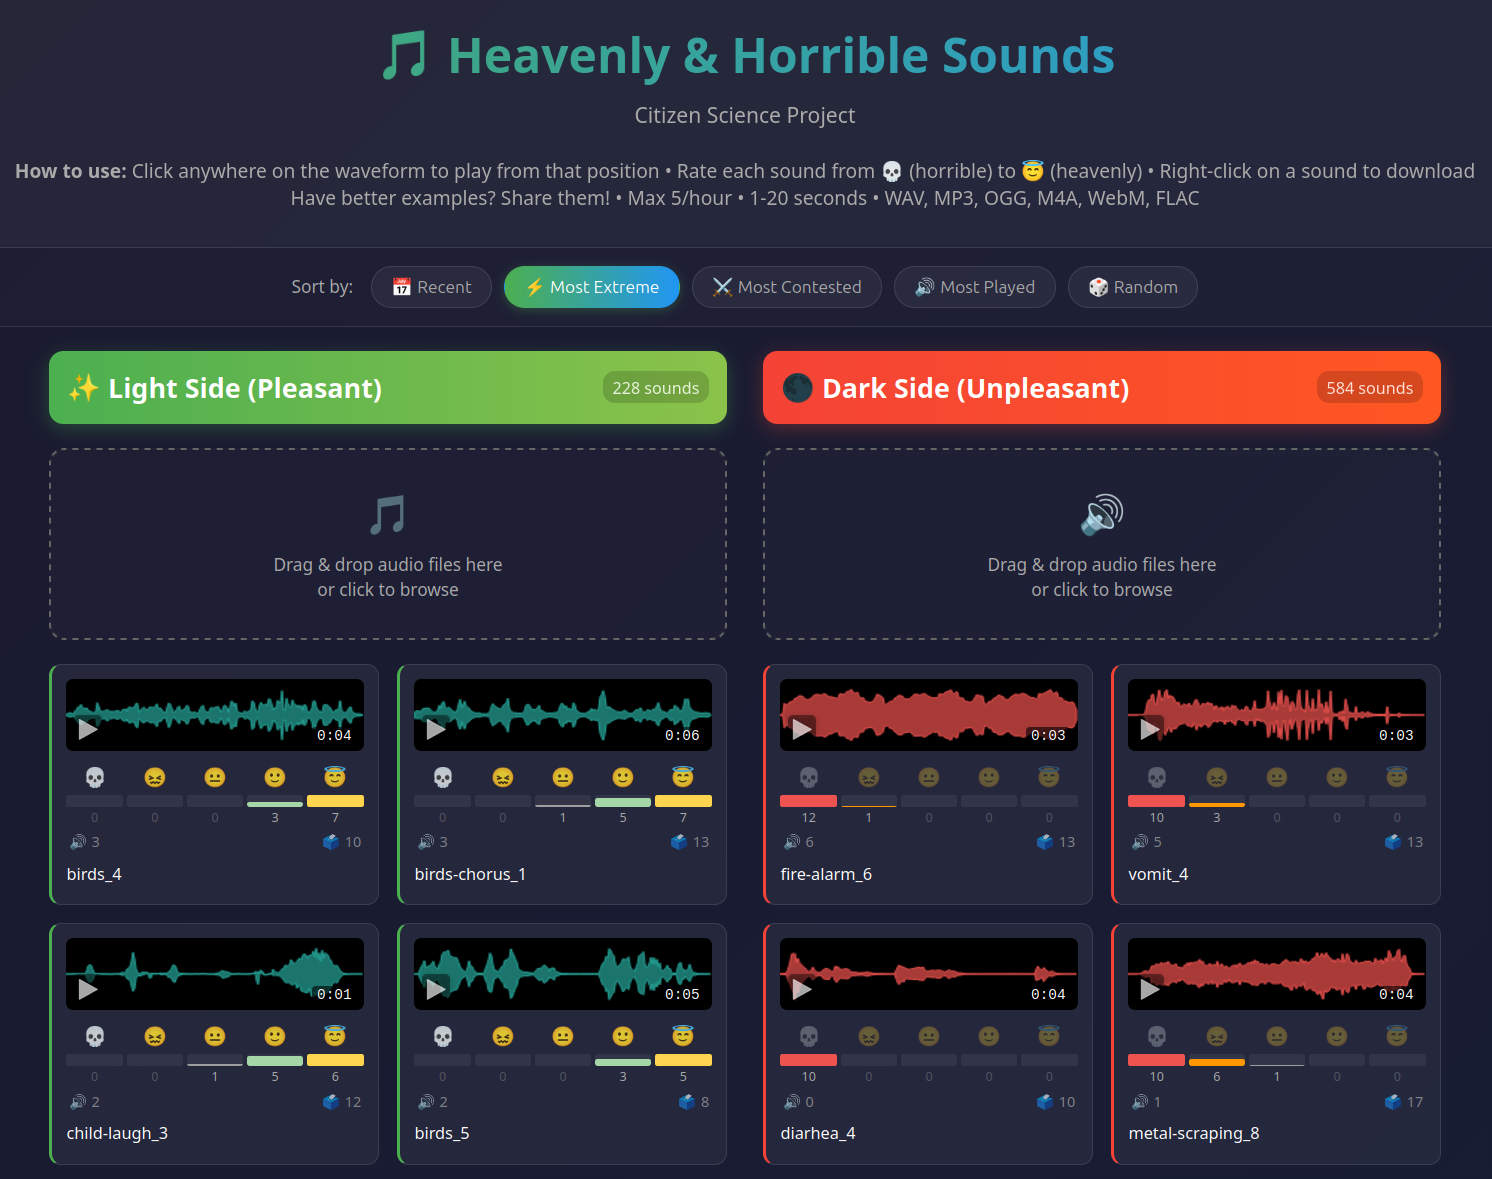This screenshot has width=1492, height=1179.
Task: Seek within the birds_4 waveform
Action: (215, 714)
